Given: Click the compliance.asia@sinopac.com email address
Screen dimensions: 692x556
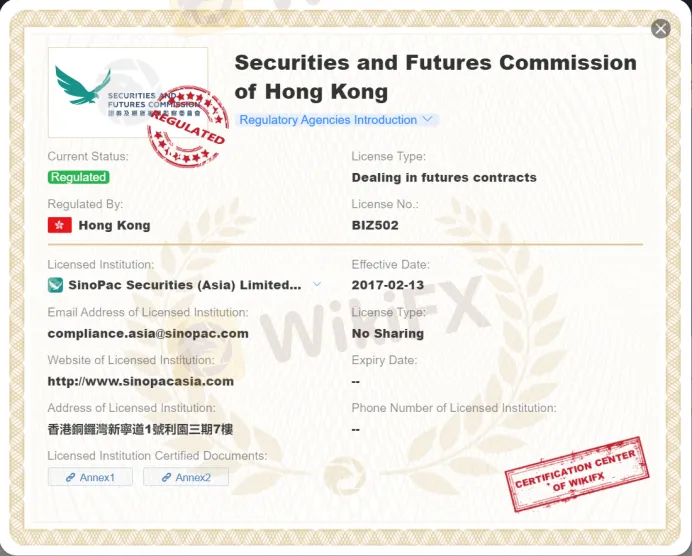Looking at the screenshot, I should [x=148, y=333].
